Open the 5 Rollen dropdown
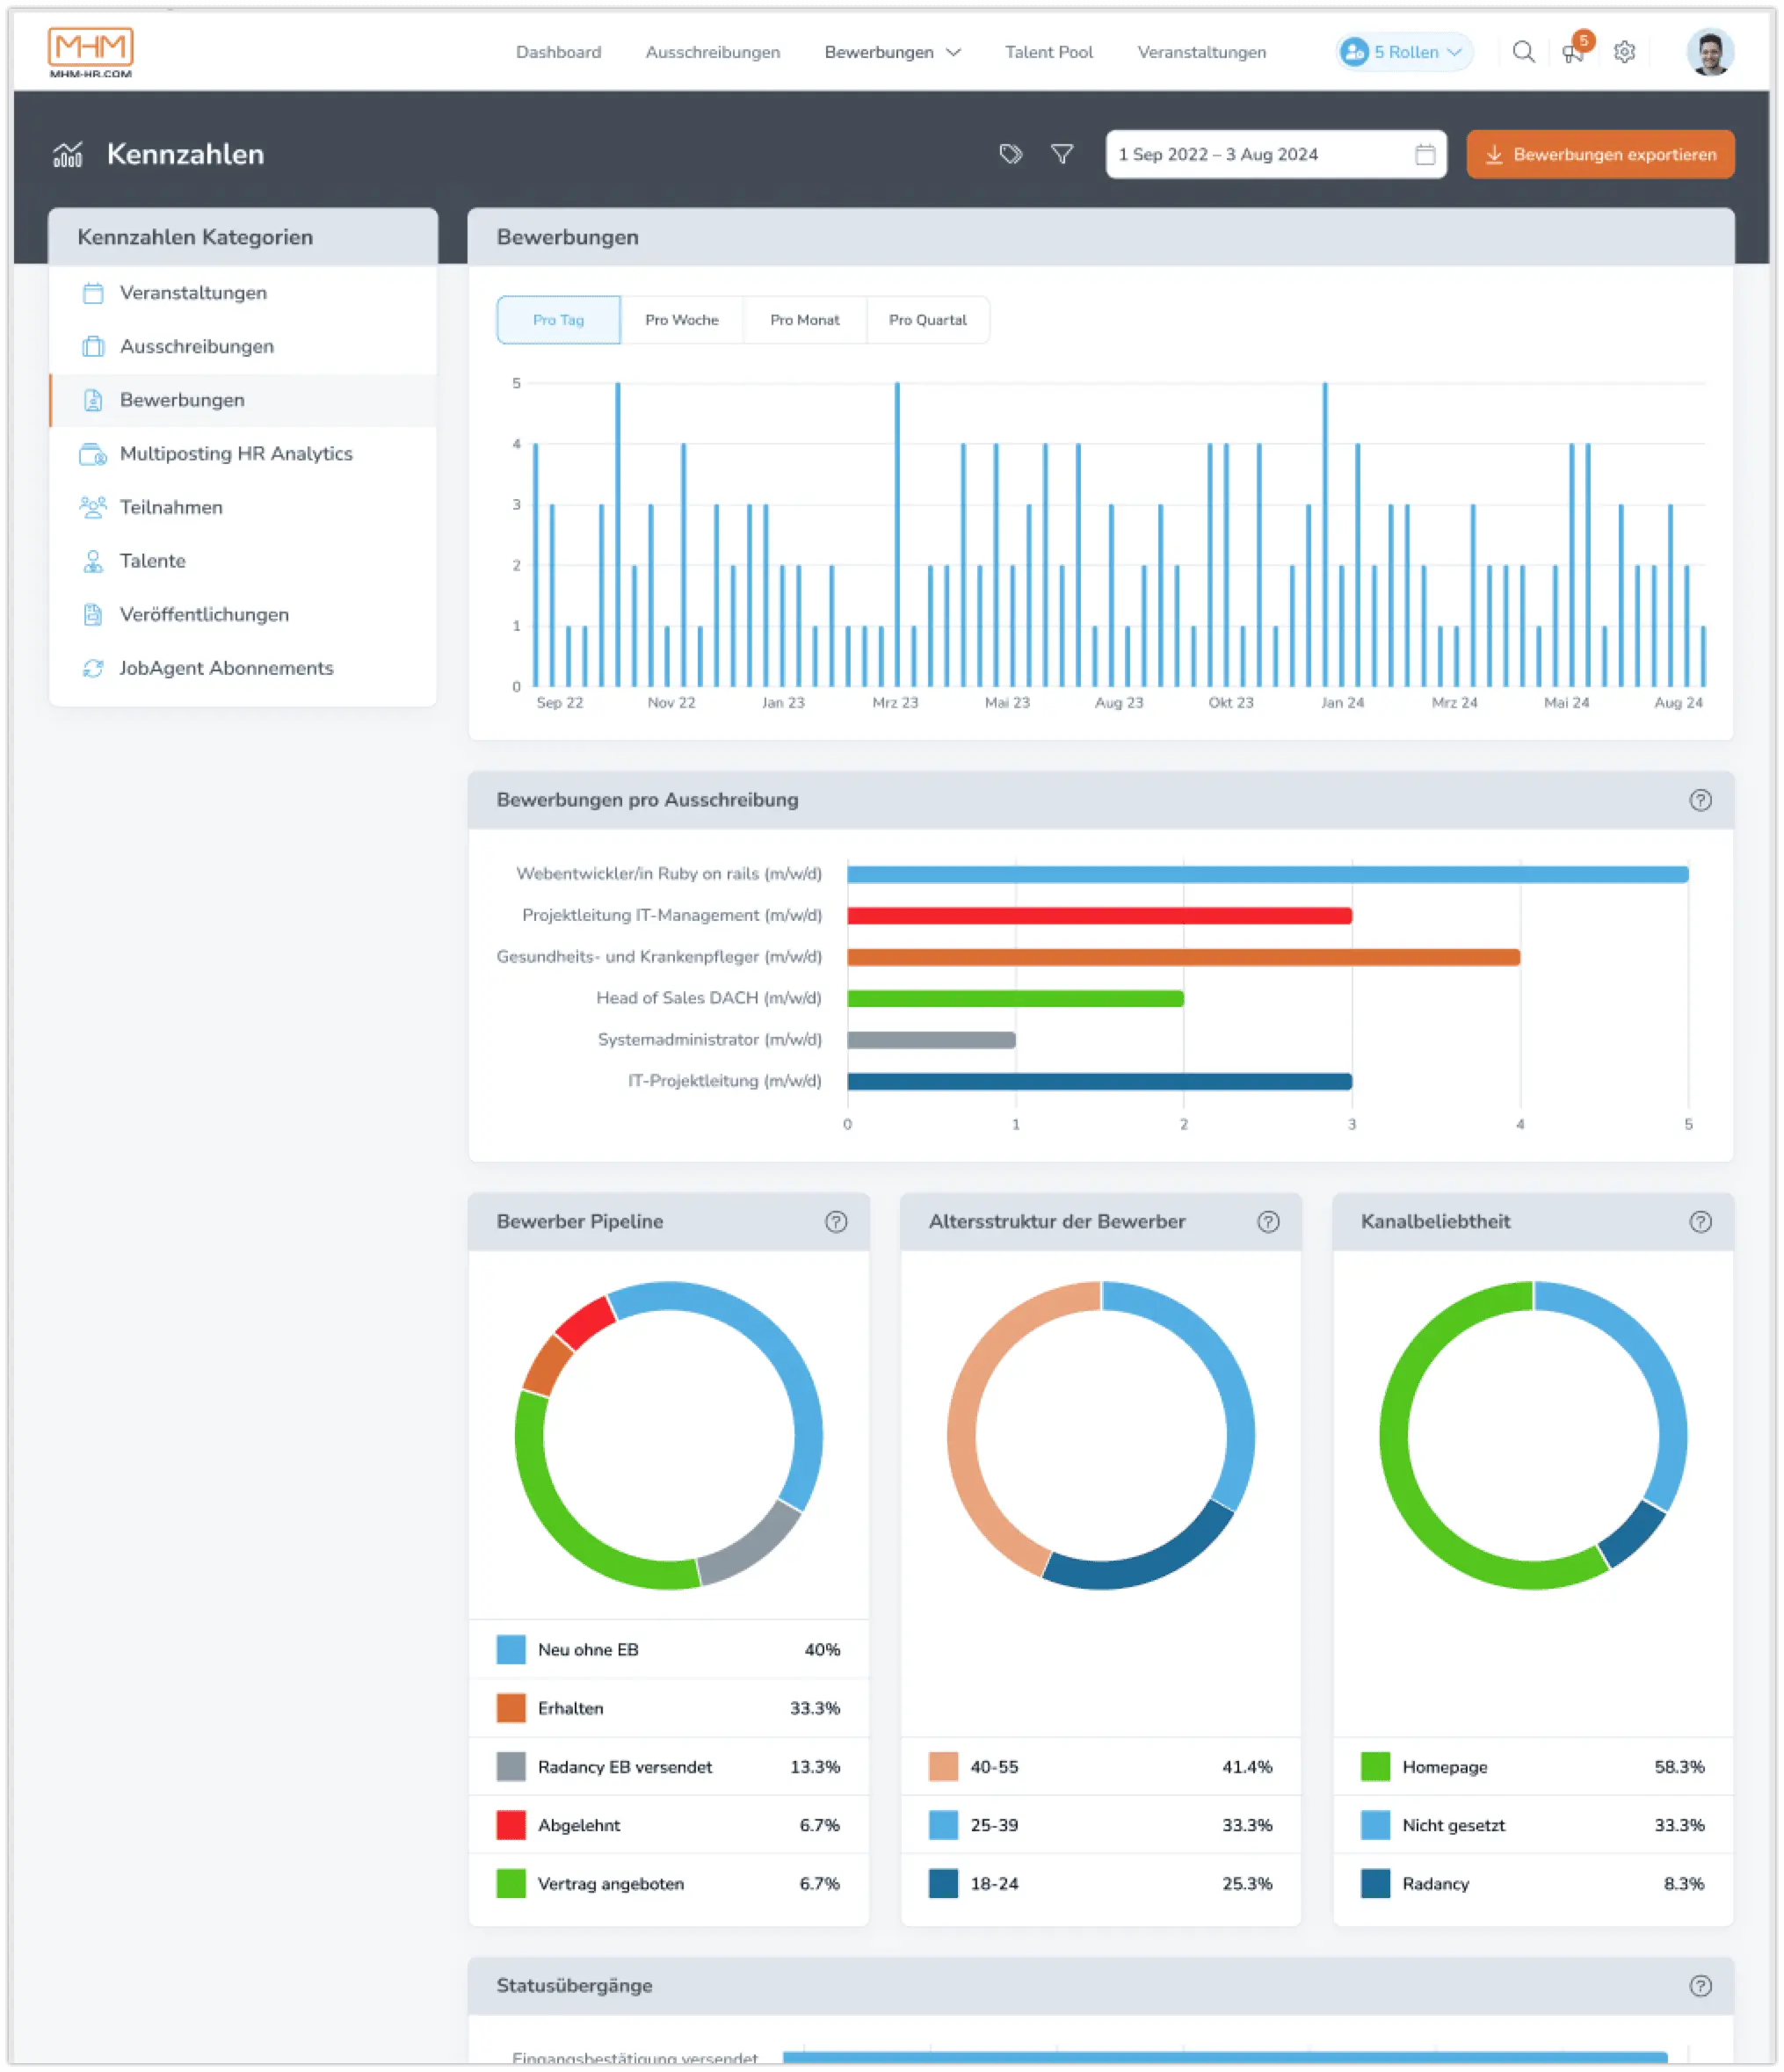1784x2072 pixels. [1404, 52]
